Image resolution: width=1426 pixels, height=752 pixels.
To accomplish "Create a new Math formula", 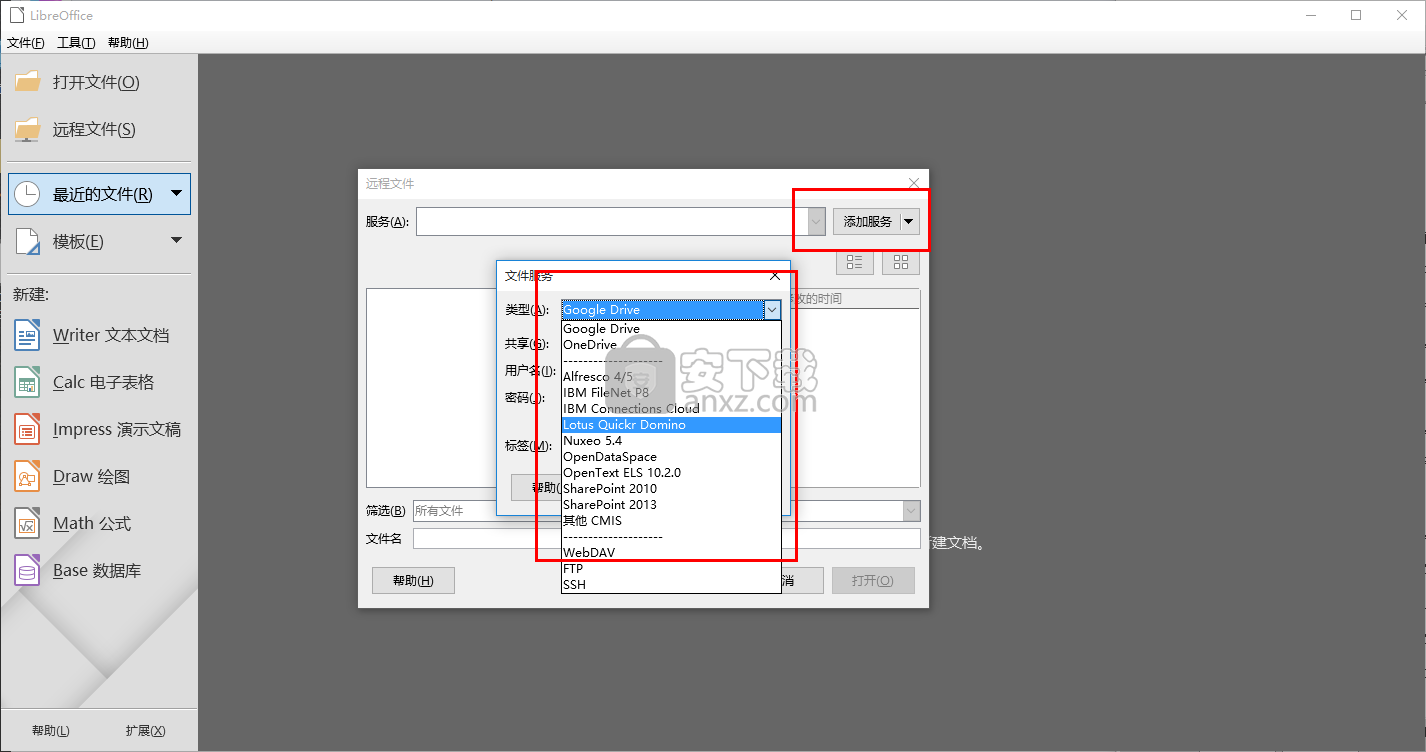I will pyautogui.click(x=72, y=523).
